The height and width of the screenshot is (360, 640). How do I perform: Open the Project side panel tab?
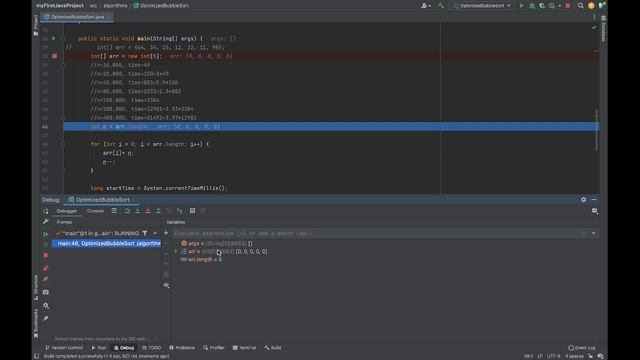[36, 24]
